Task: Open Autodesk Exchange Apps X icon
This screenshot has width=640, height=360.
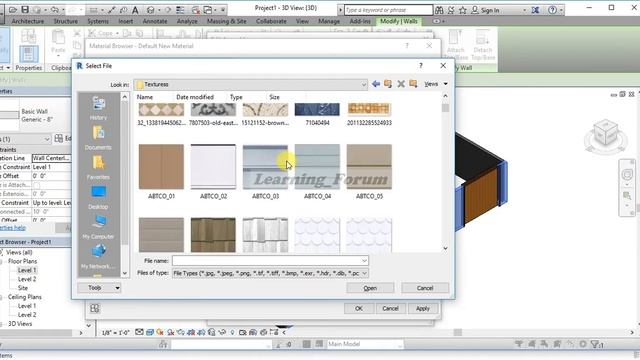Action: tap(535, 10)
